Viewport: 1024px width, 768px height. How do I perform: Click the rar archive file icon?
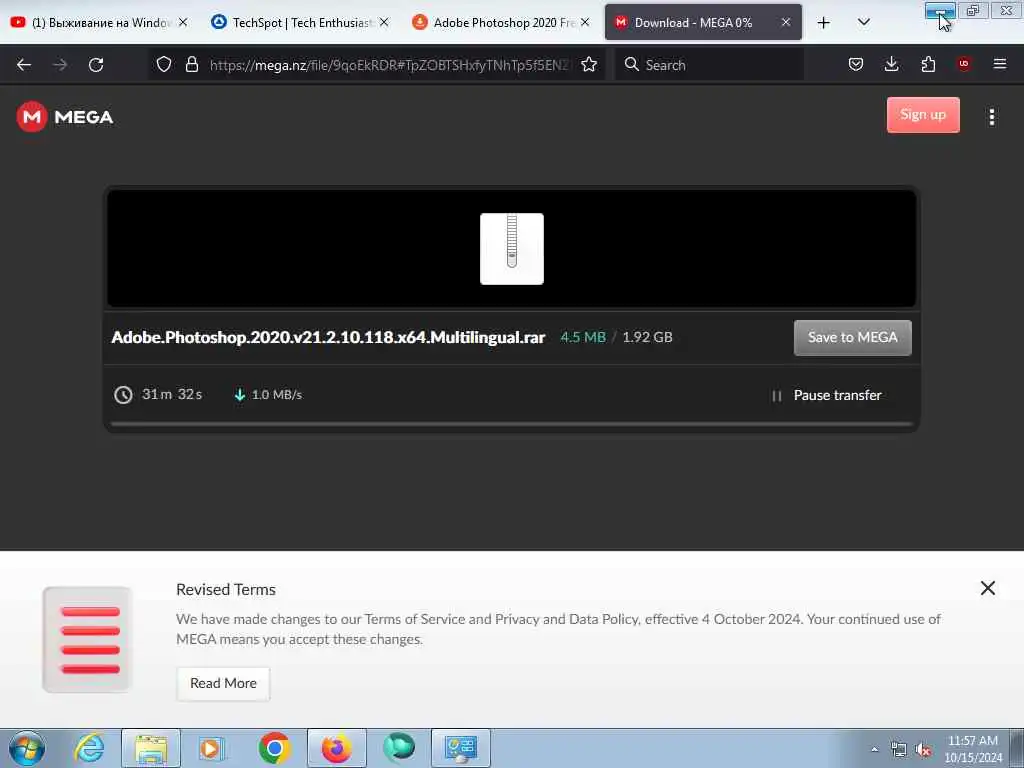(x=511, y=249)
